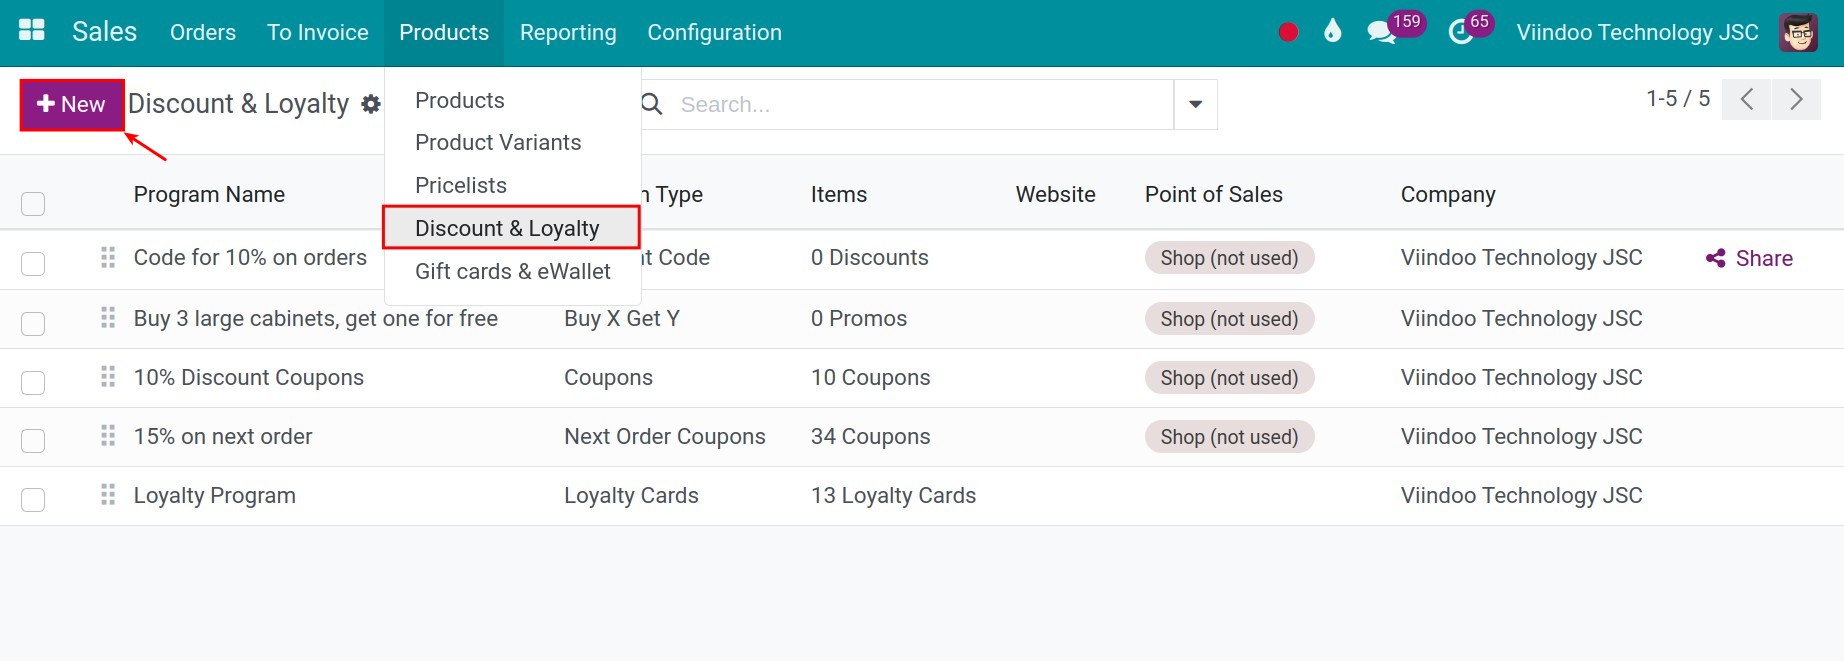Click the 13 Loyalty Cards items cell

[893, 495]
